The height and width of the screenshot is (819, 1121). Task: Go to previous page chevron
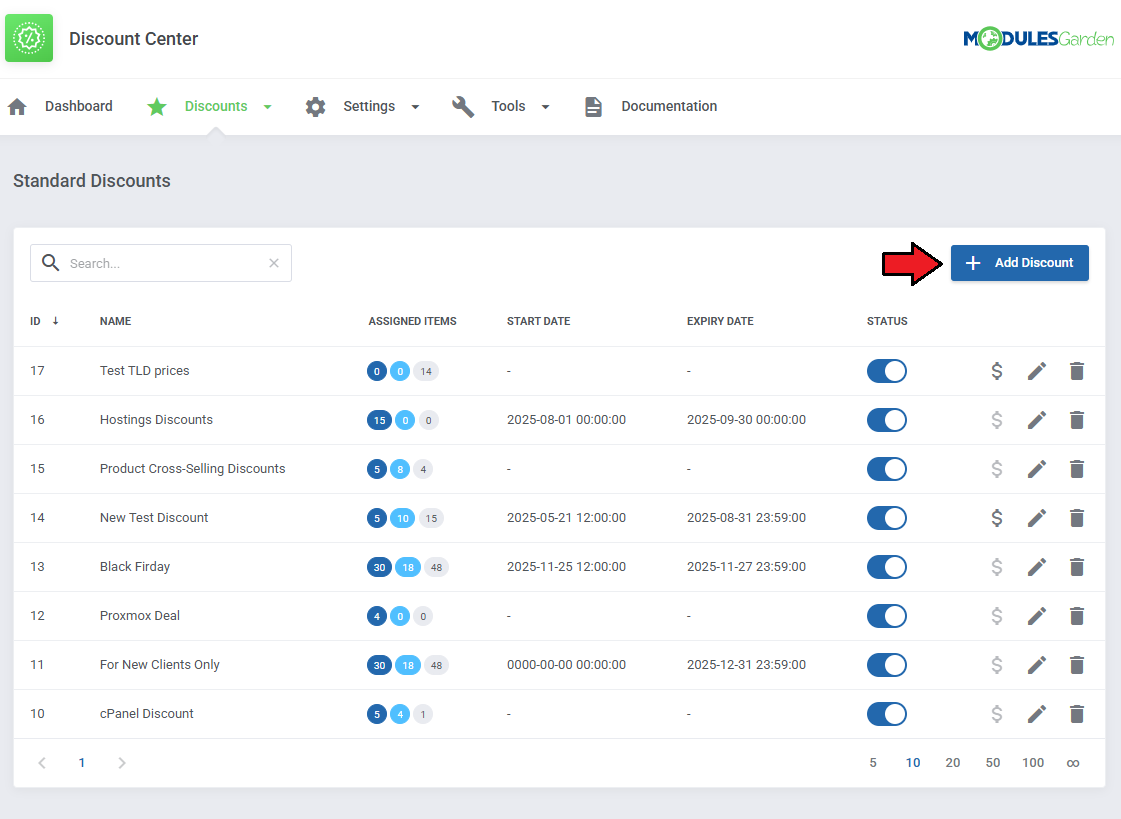[42, 763]
